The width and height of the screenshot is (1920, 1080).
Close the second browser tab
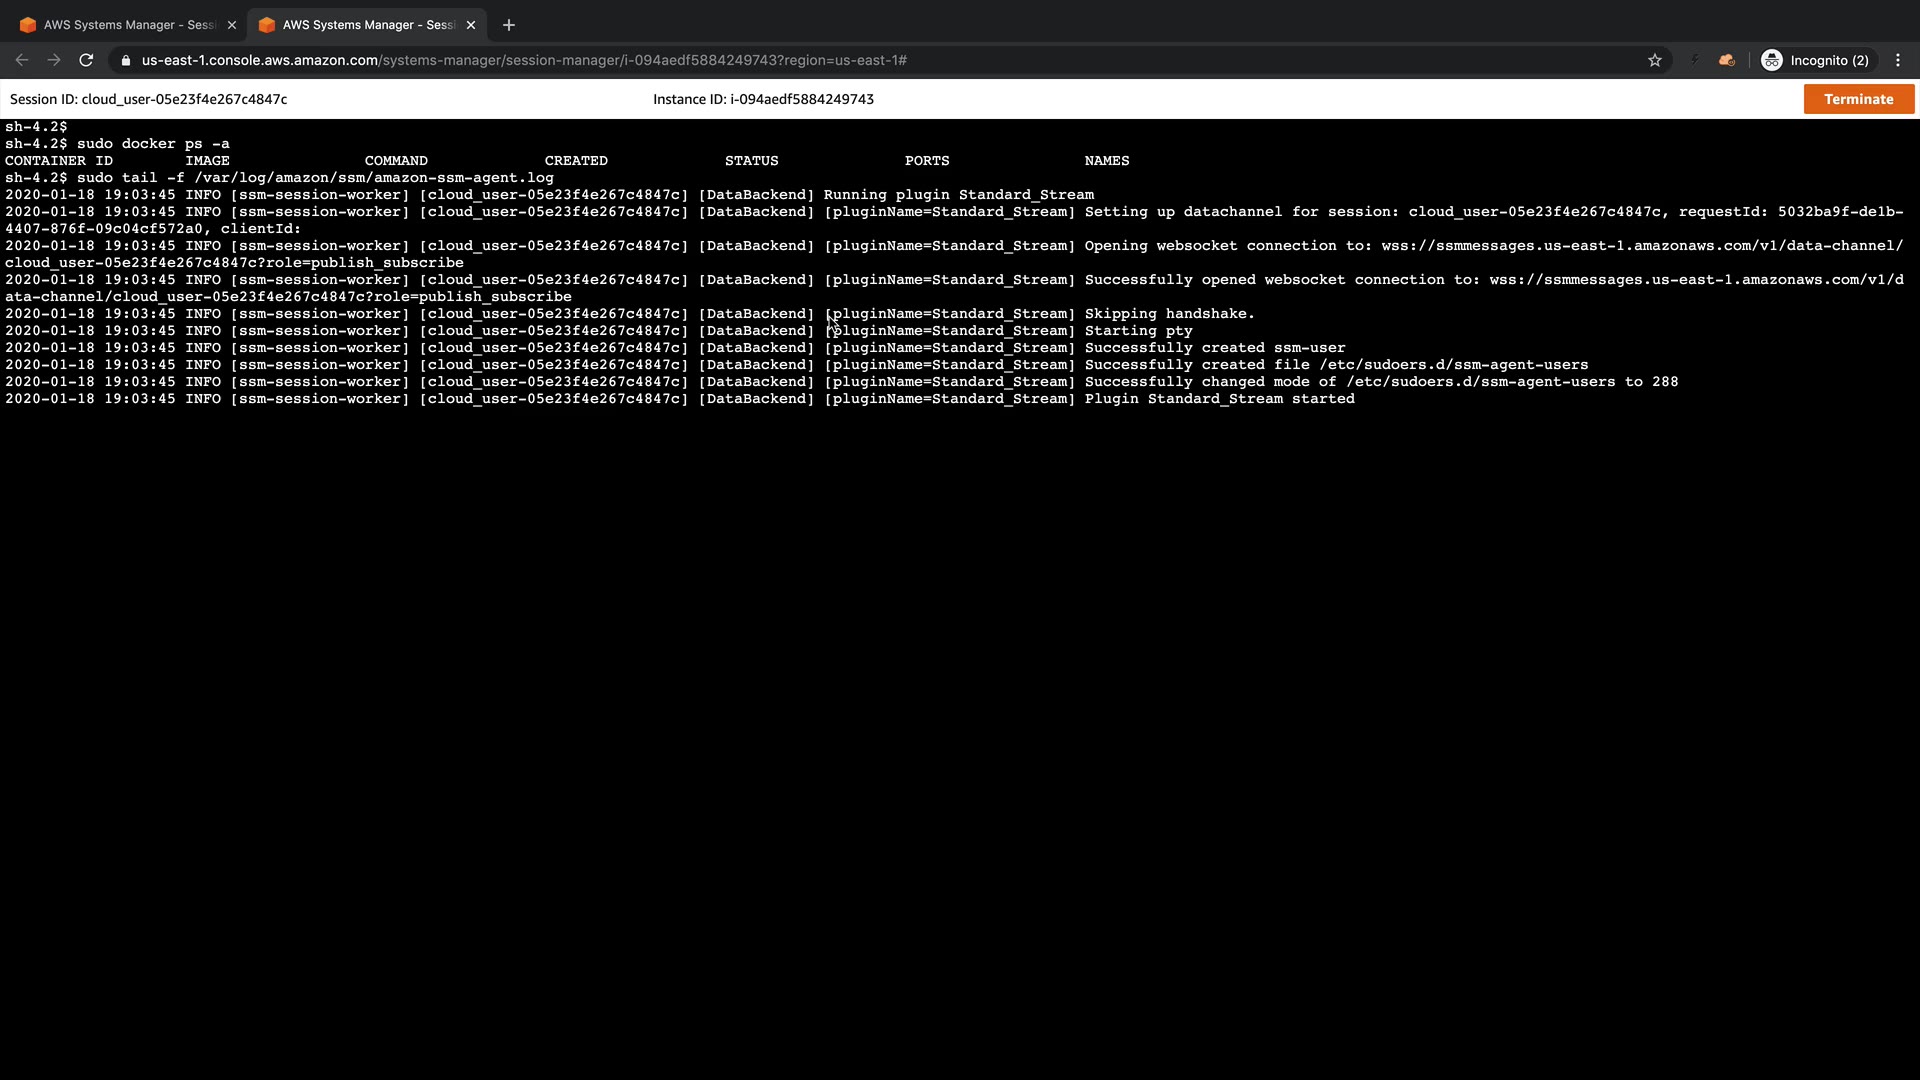tap(471, 25)
